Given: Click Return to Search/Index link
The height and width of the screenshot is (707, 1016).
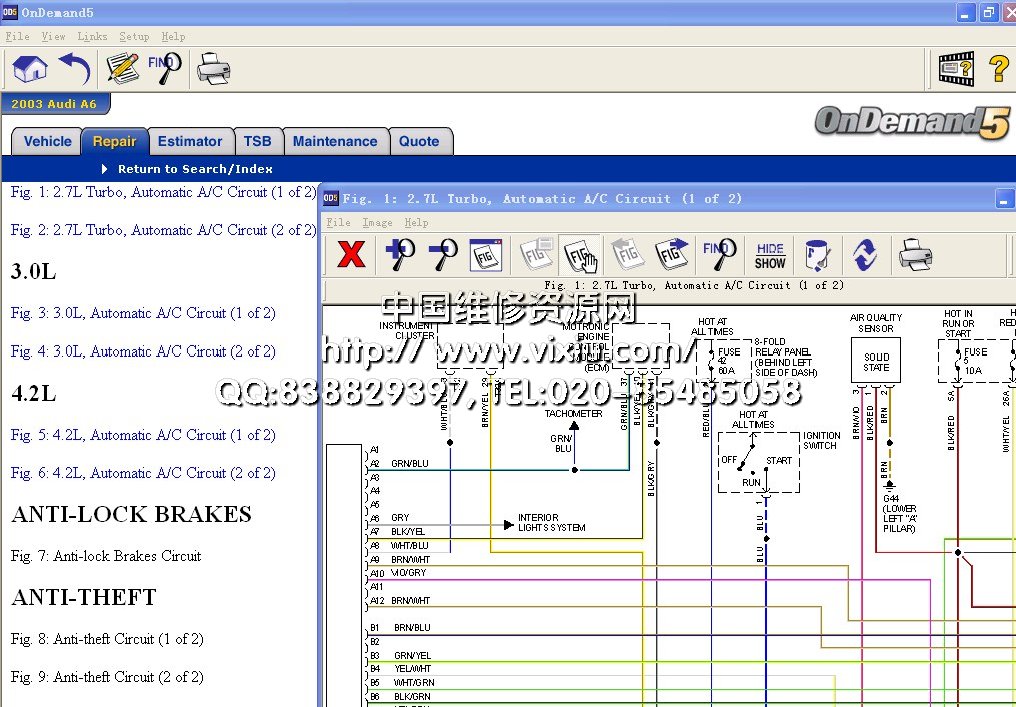Looking at the screenshot, I should 195,169.
